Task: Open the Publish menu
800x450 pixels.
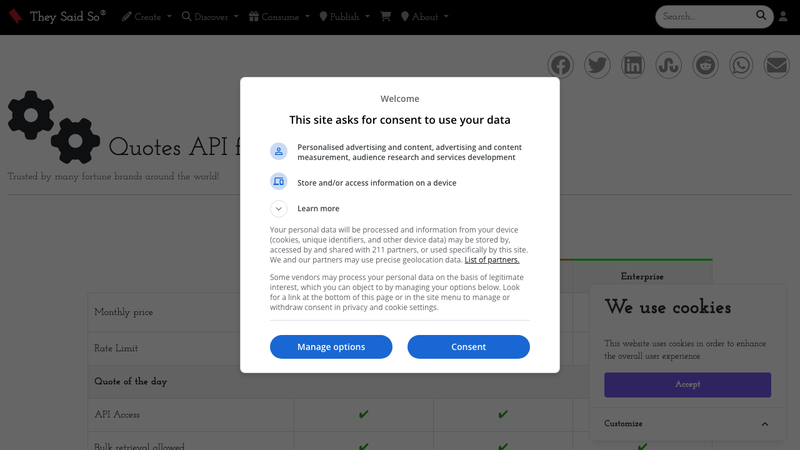Action: [x=344, y=17]
